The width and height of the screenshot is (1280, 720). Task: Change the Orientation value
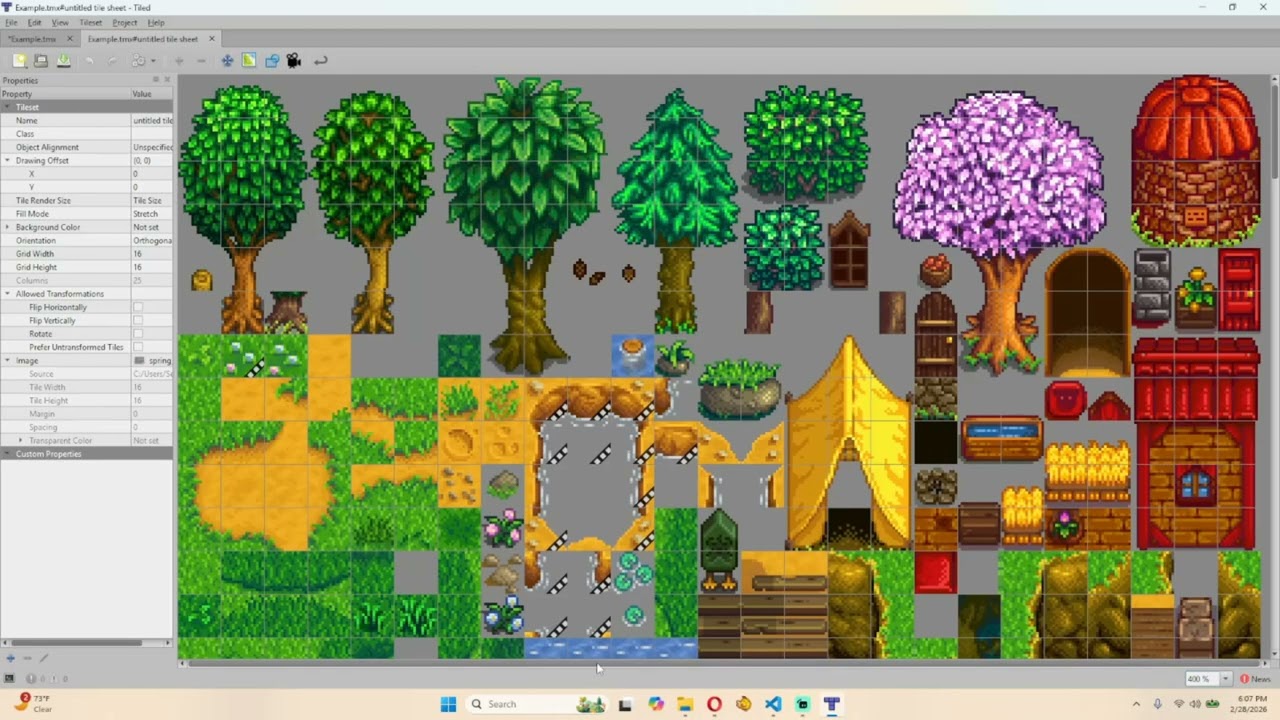tap(152, 240)
